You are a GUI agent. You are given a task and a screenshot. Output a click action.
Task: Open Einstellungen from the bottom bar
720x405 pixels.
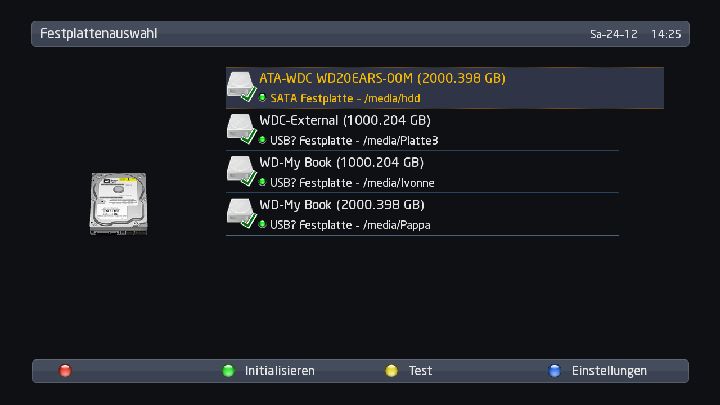[x=609, y=371]
